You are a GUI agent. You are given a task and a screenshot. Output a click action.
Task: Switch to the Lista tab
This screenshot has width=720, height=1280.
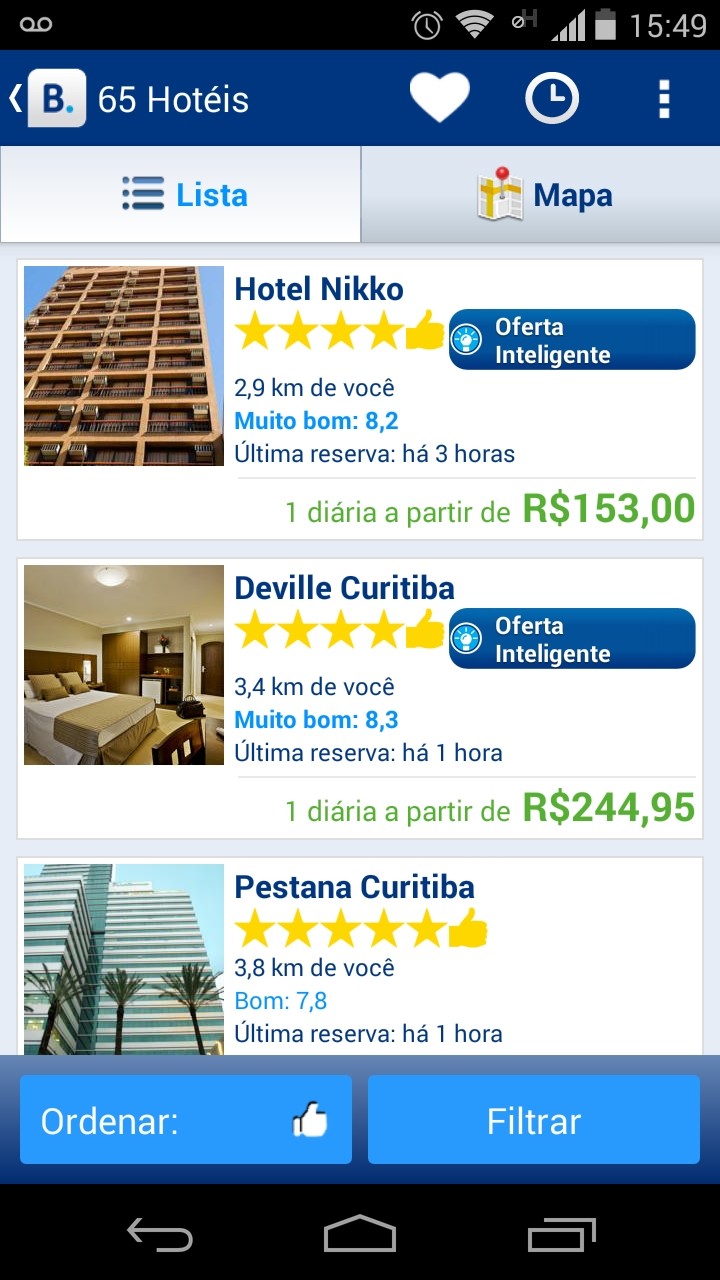pyautogui.click(x=181, y=195)
